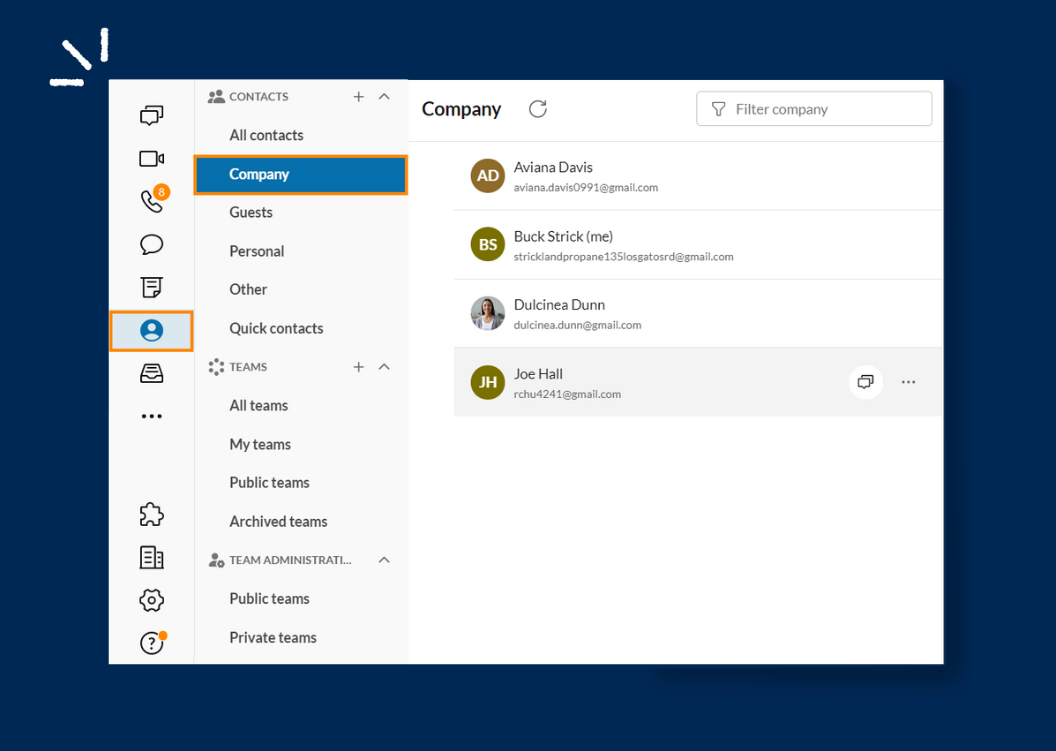Image resolution: width=1056 pixels, height=751 pixels.
Task: Open the phone calls icon with badge
Action: coord(151,201)
